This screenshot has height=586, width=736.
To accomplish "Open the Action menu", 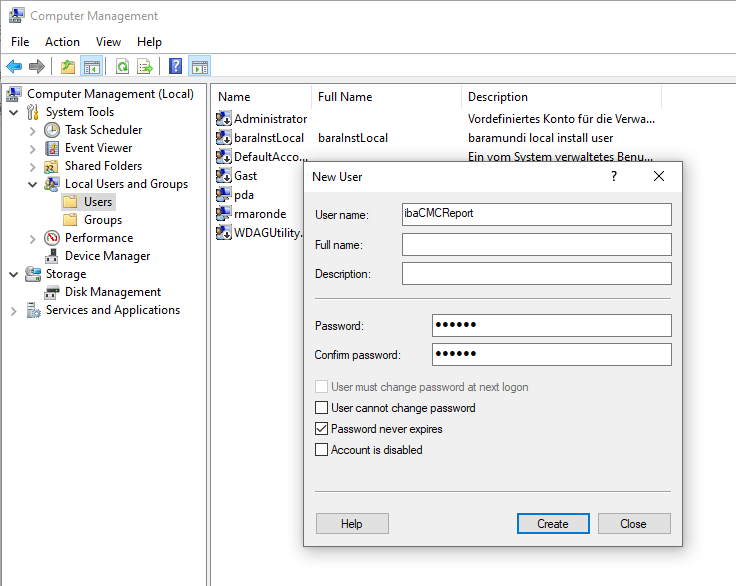I will [x=62, y=42].
